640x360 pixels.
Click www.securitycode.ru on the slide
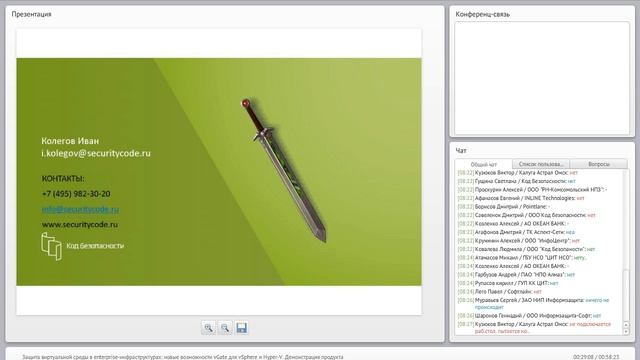pos(80,224)
